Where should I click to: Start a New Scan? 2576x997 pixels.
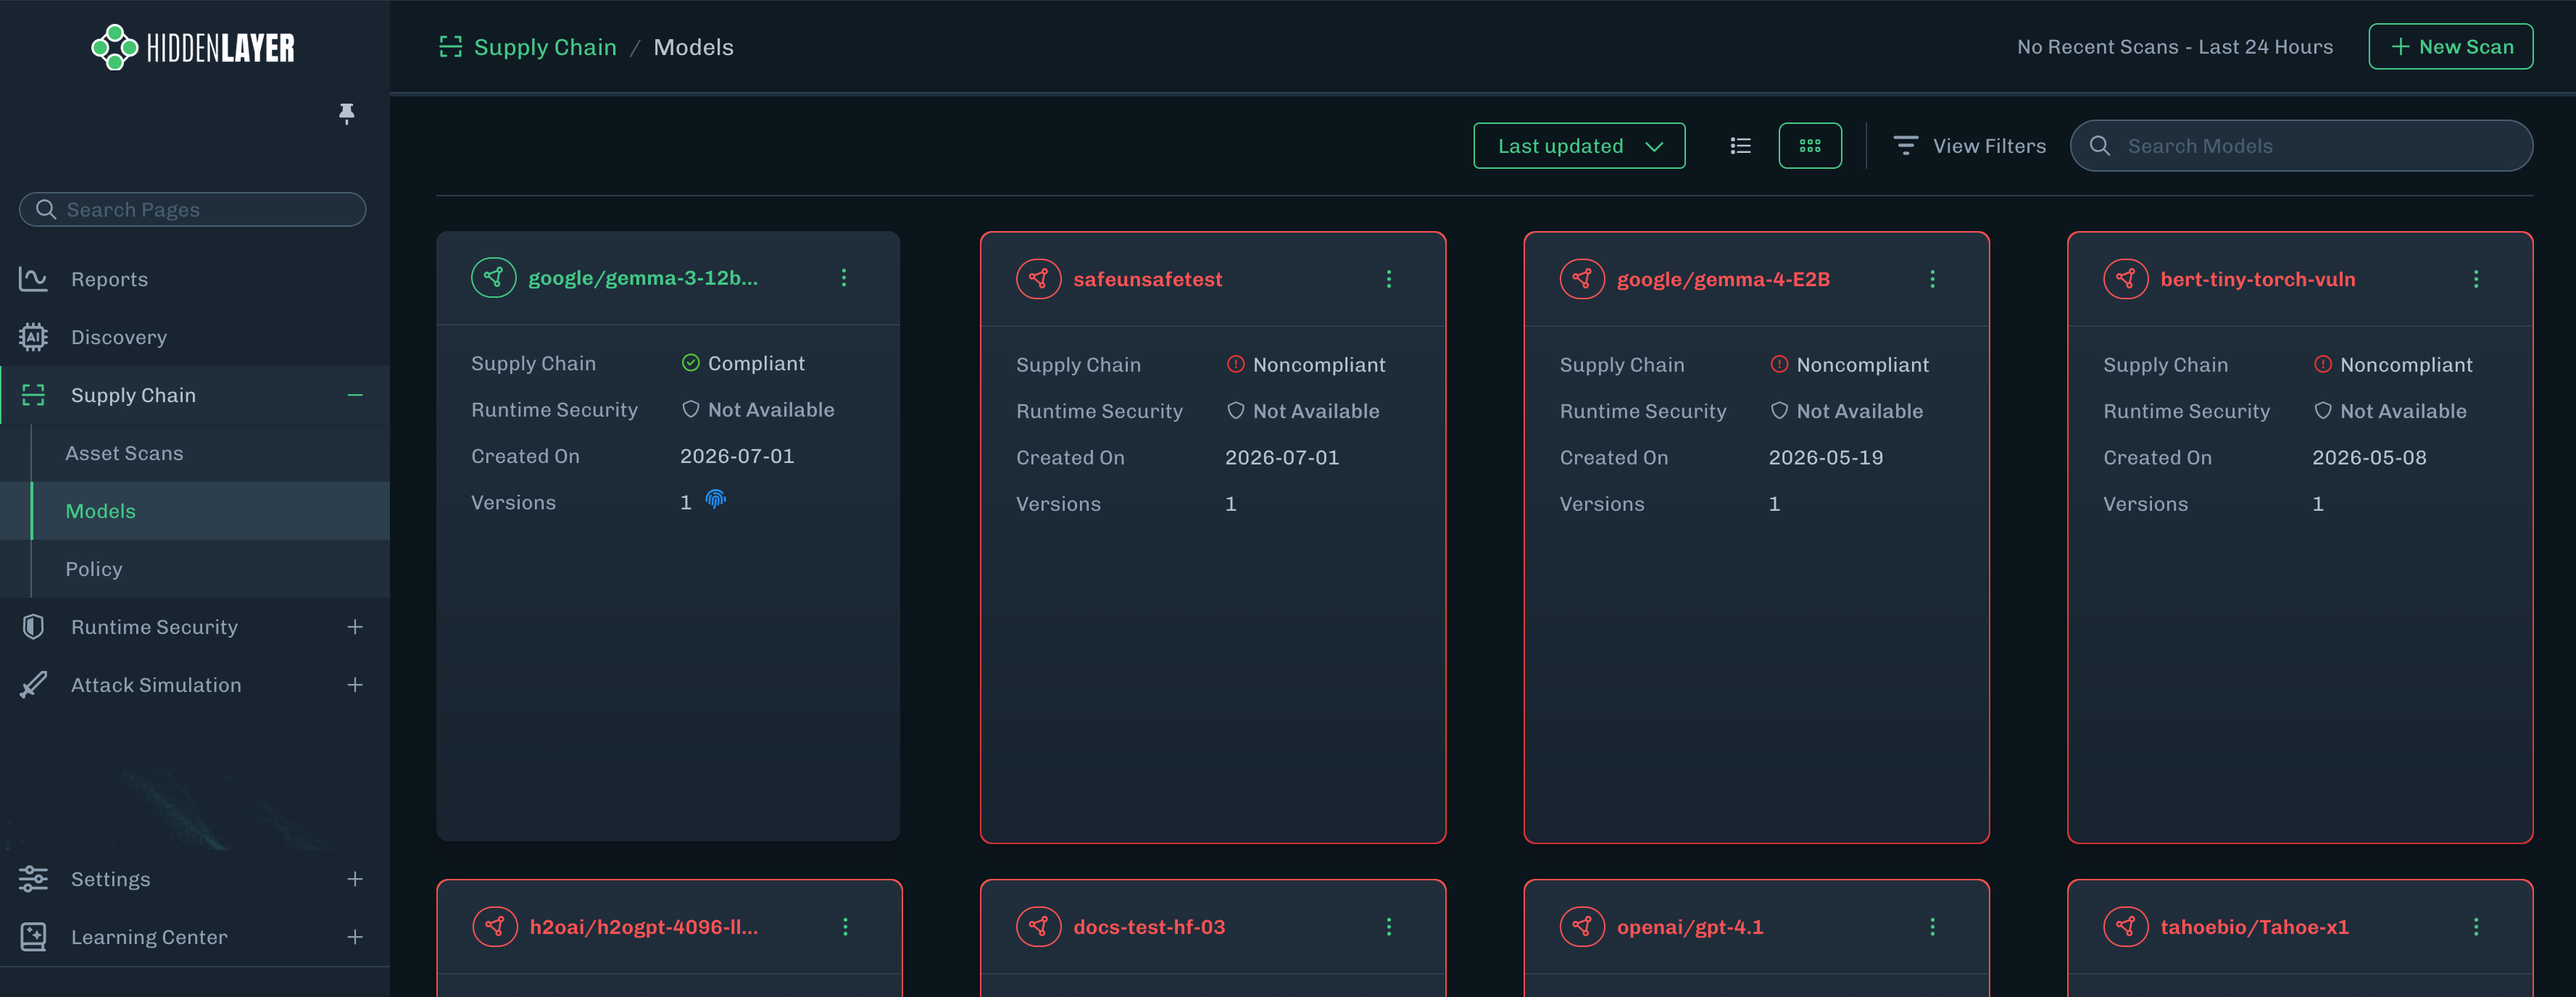pyautogui.click(x=2450, y=47)
